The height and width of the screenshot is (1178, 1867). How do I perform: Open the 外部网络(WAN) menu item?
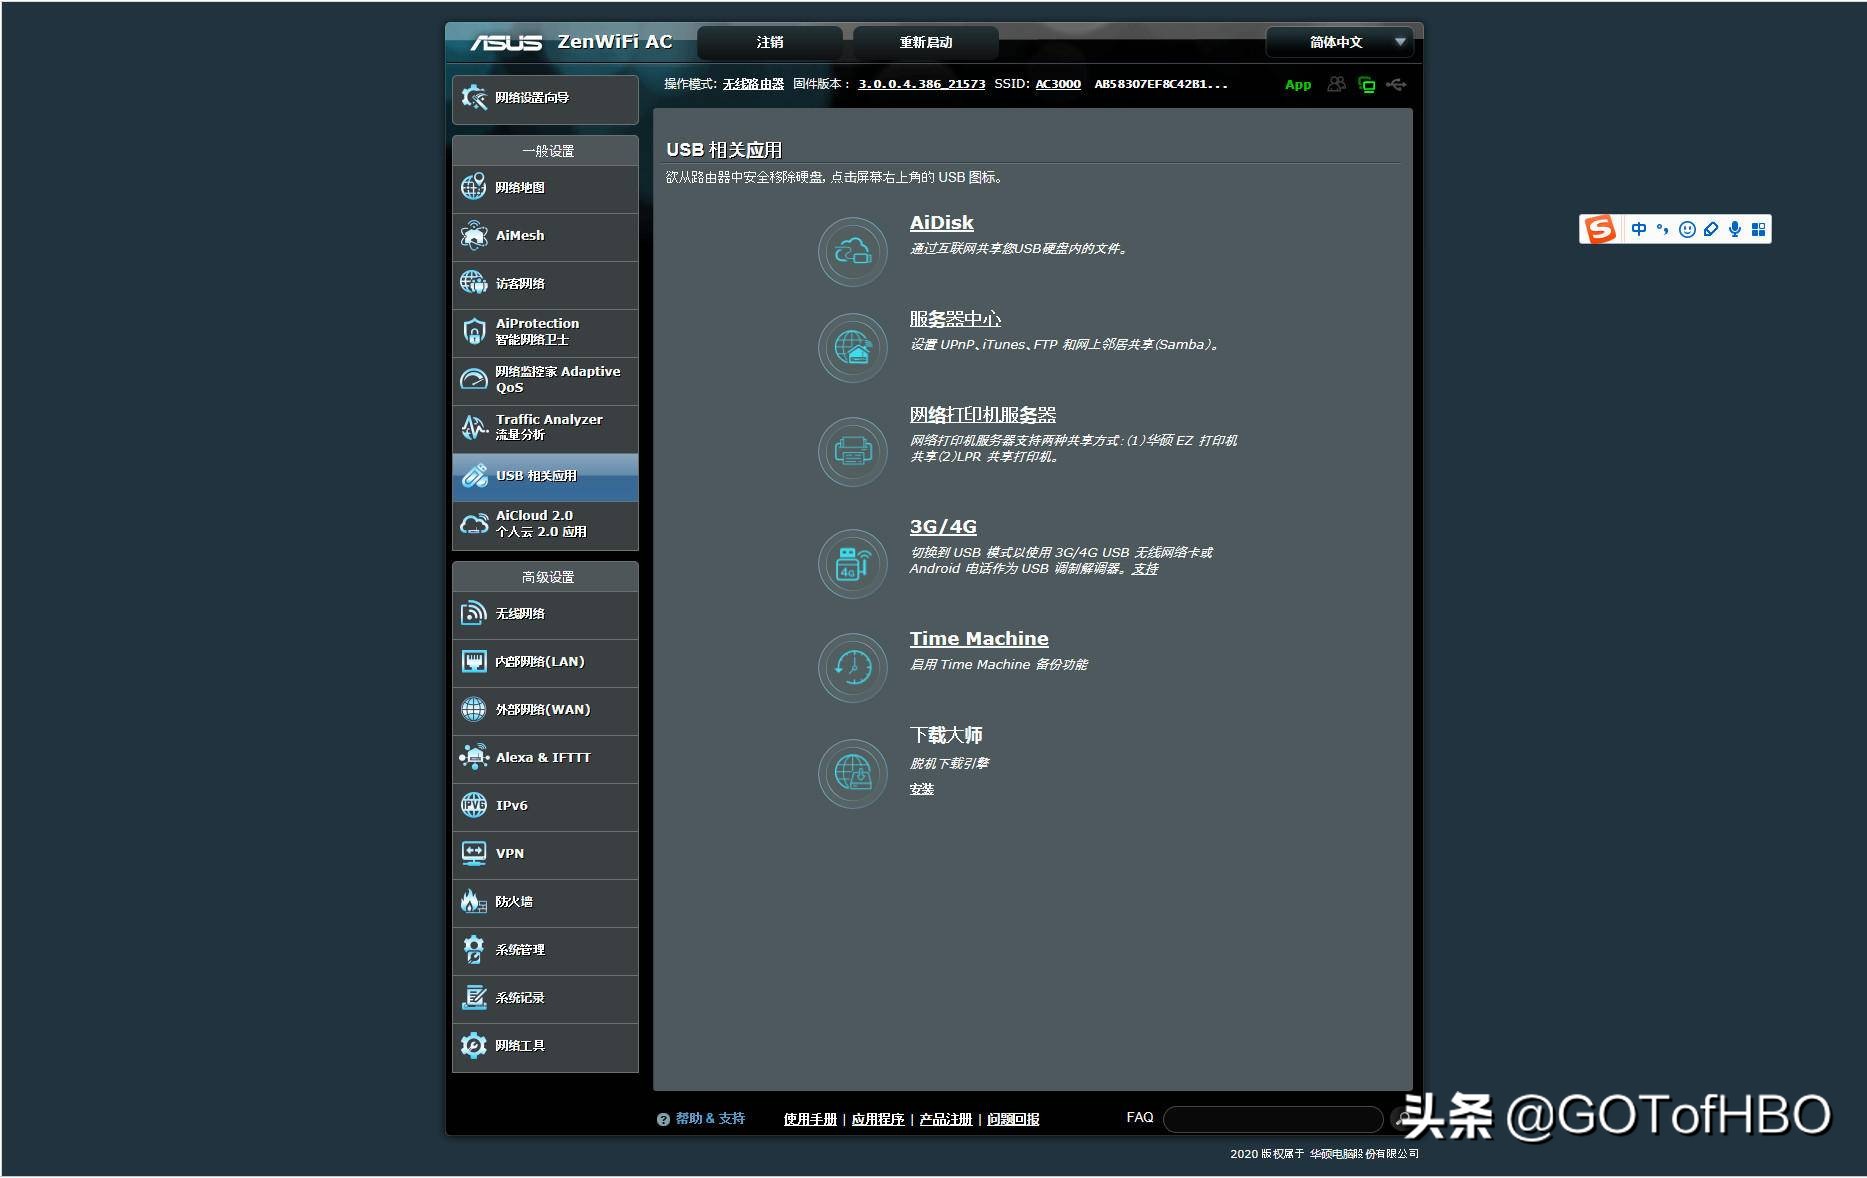tap(545, 710)
